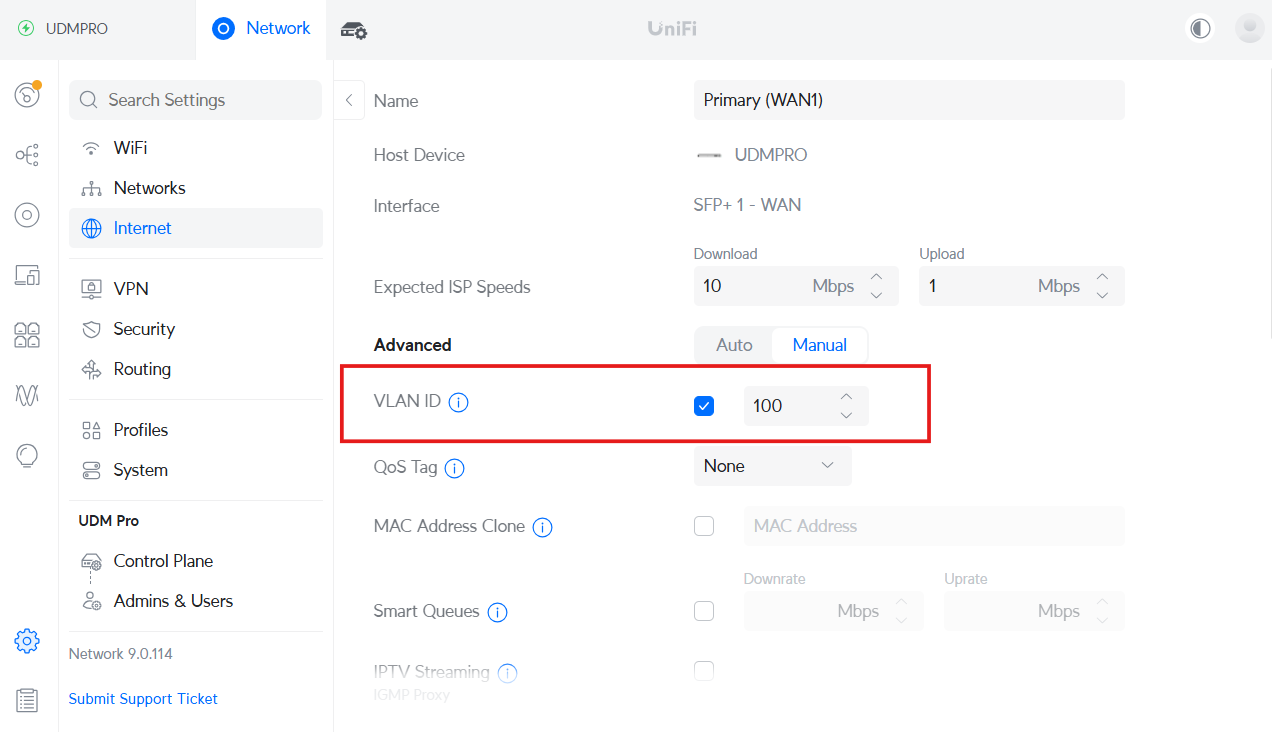Viewport: 1272px width, 732px height.
Task: Enable the MAC Address Clone checkbox
Action: 704,526
